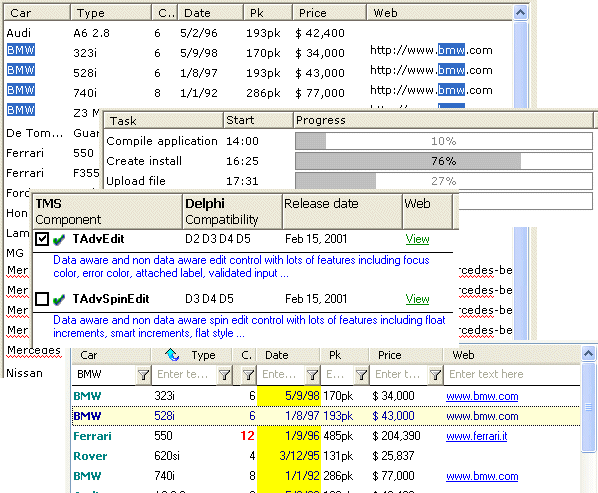
Task: Click the Pk filter text field
Action: [x=338, y=375]
